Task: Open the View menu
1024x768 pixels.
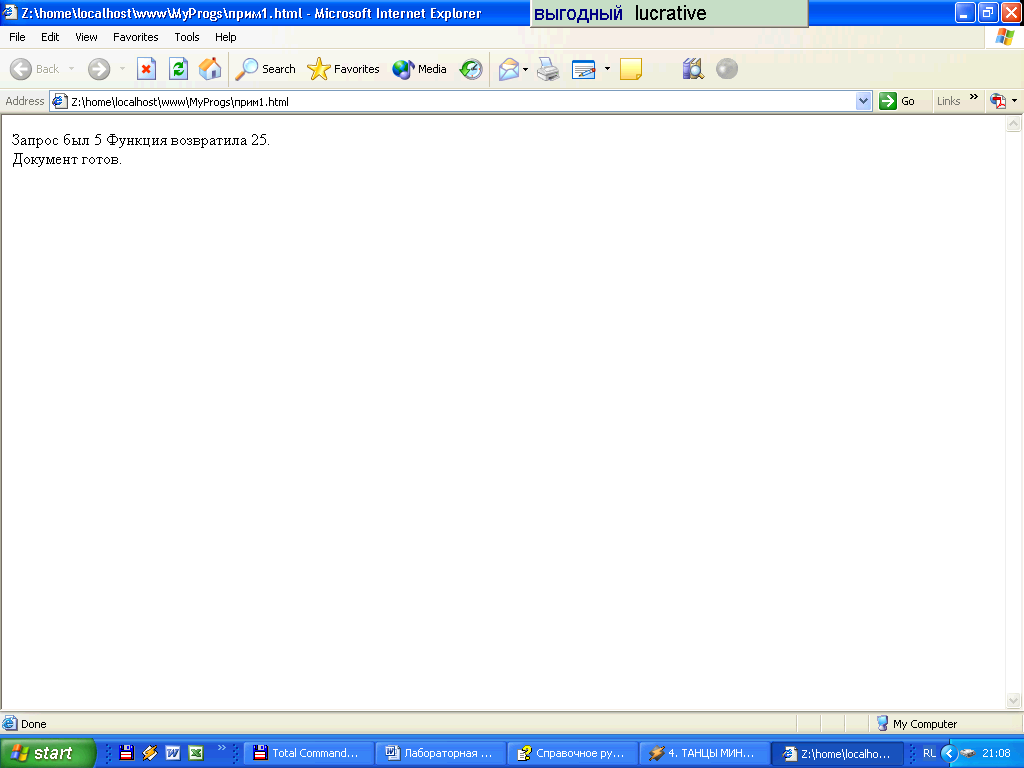Action: pos(86,37)
